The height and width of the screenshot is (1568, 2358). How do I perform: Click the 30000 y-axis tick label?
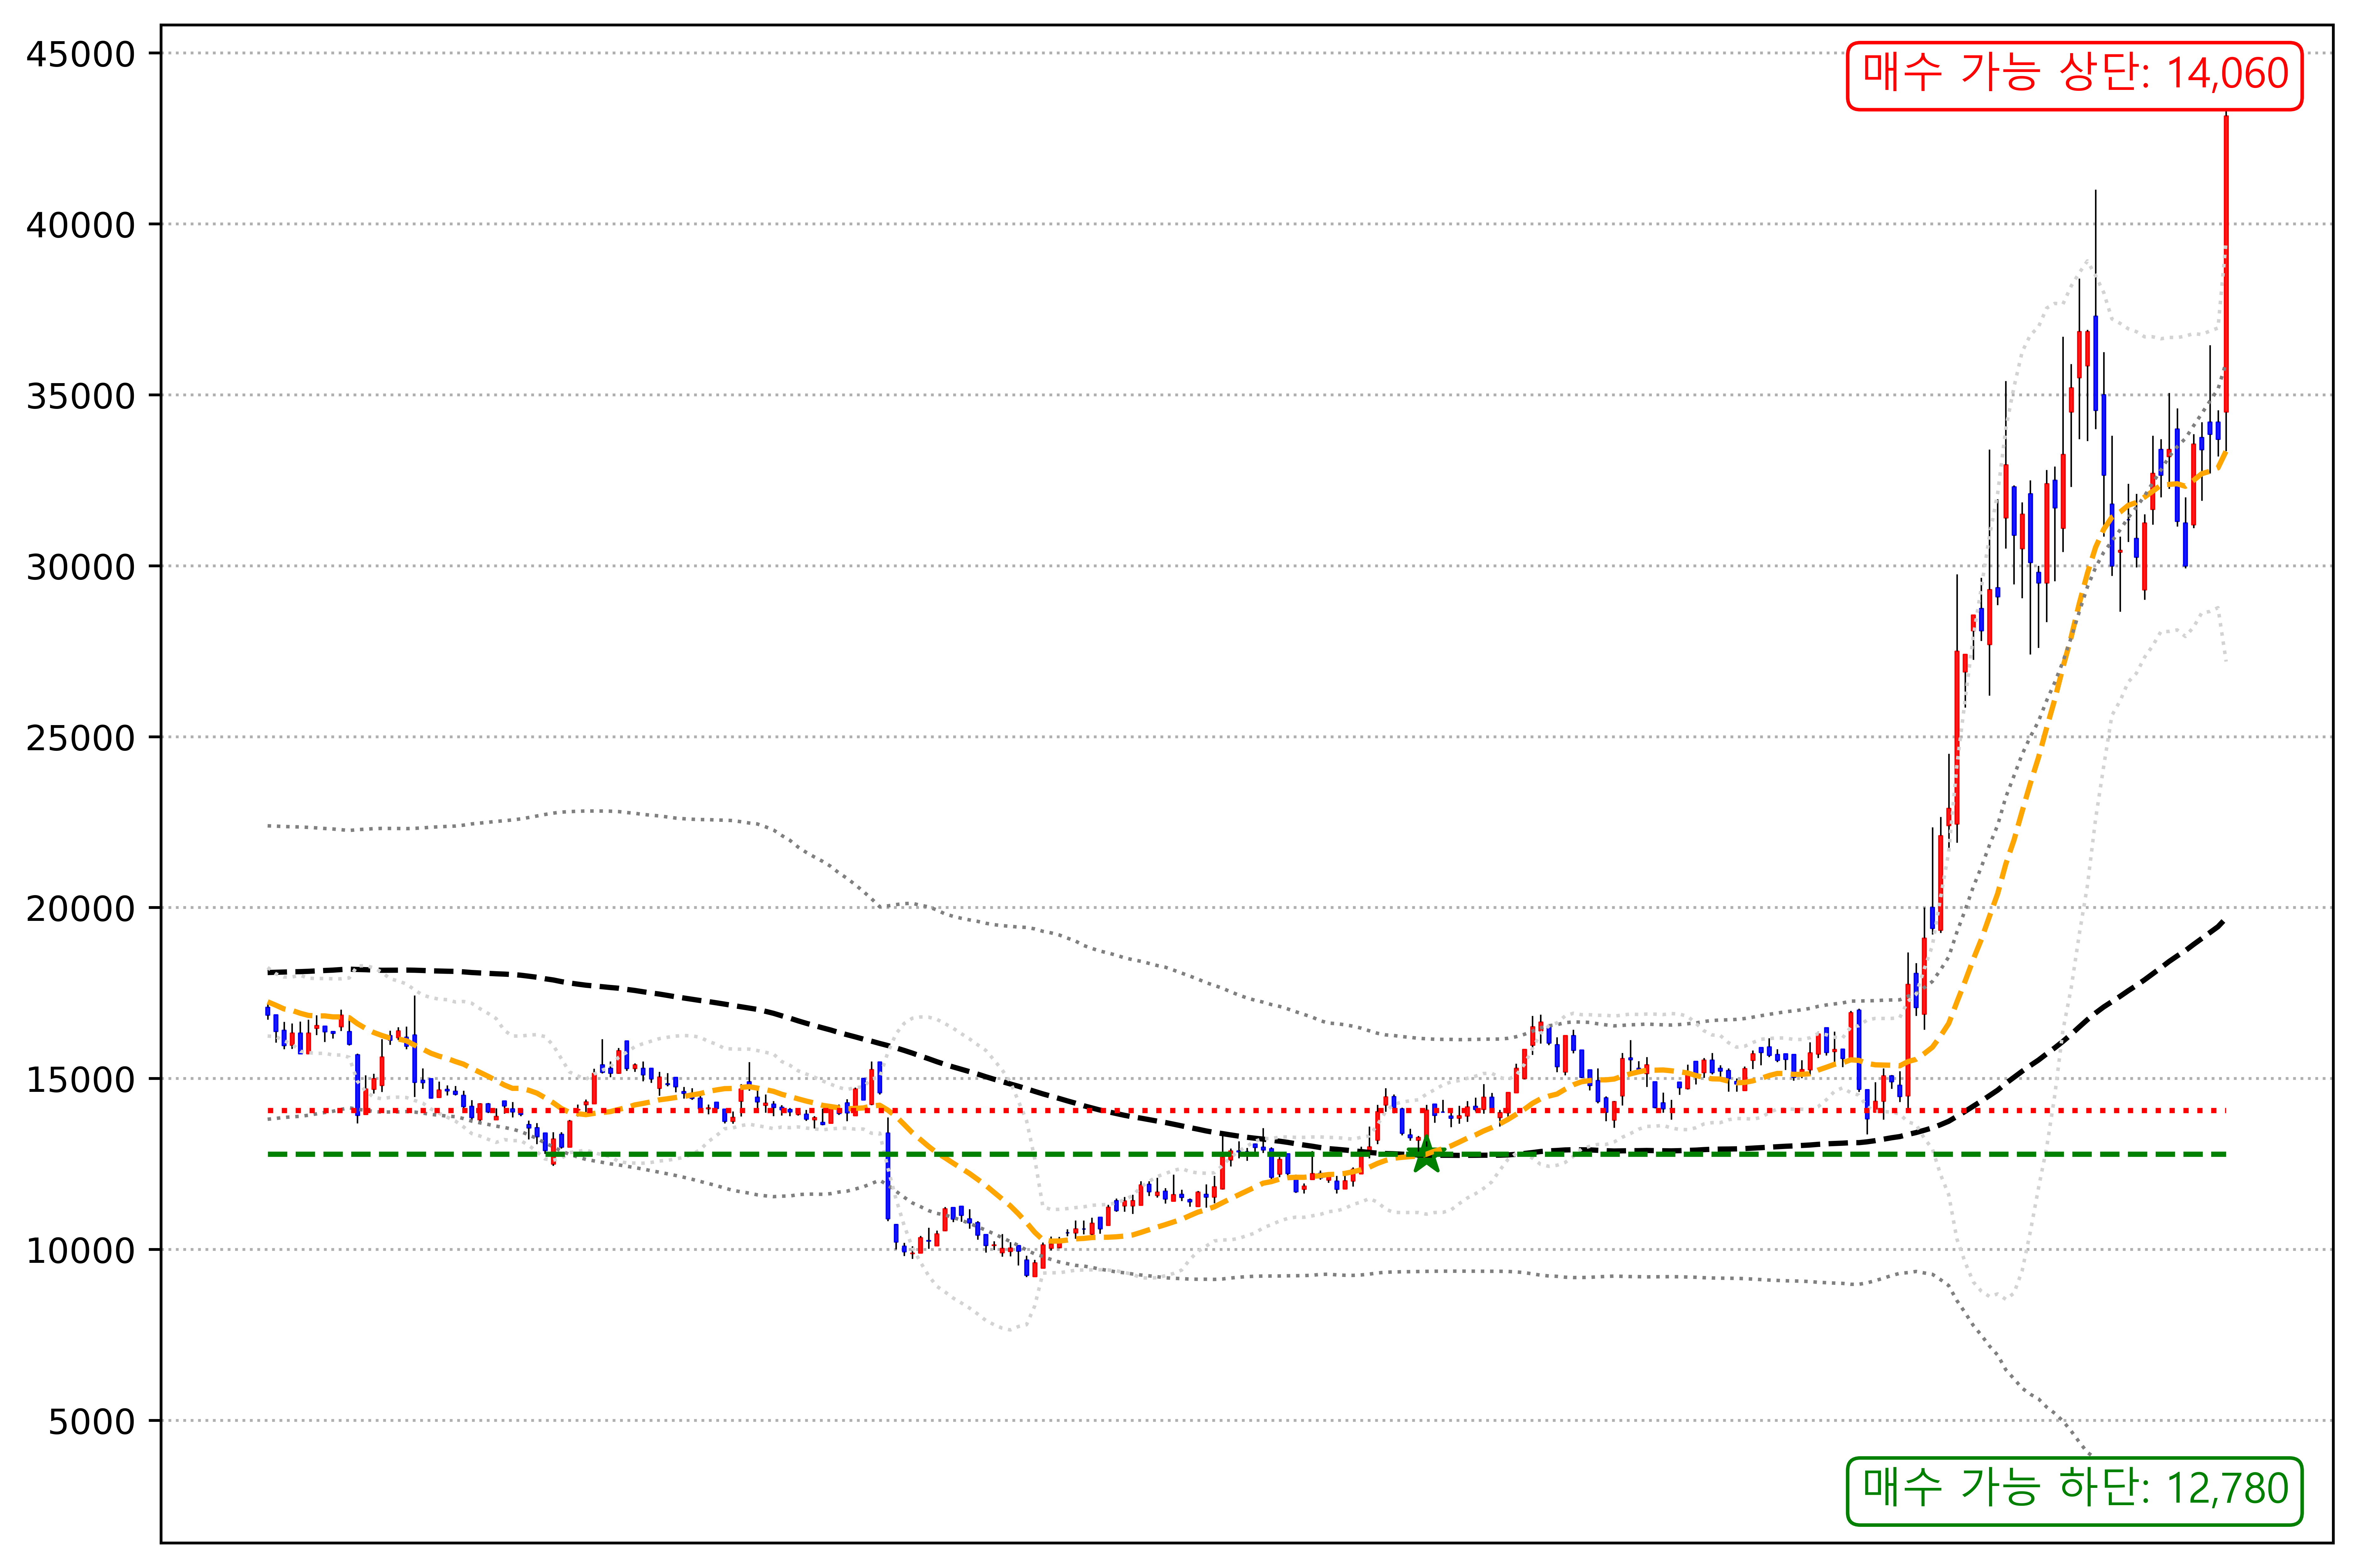80,567
